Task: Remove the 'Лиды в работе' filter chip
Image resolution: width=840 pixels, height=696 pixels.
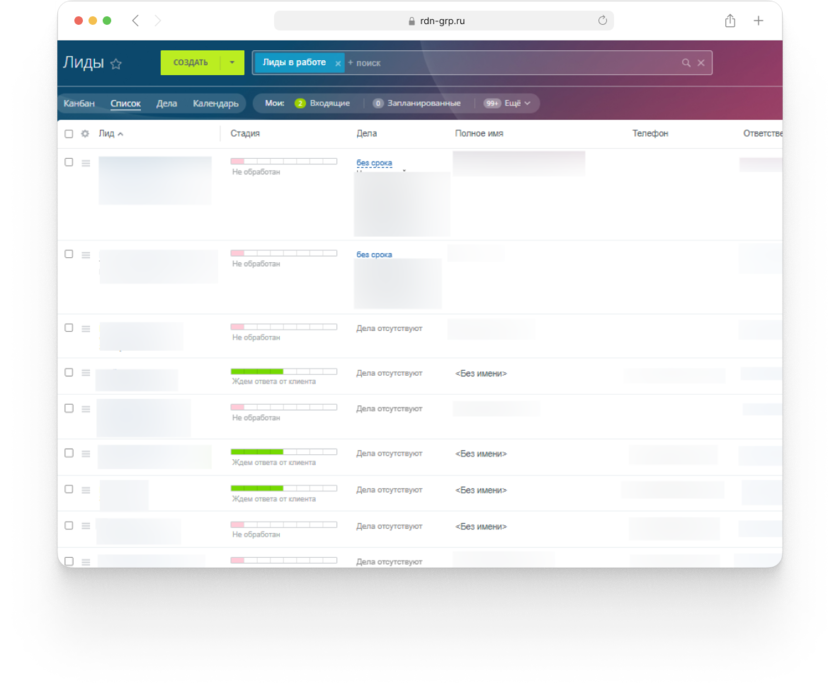Action: coord(338,63)
